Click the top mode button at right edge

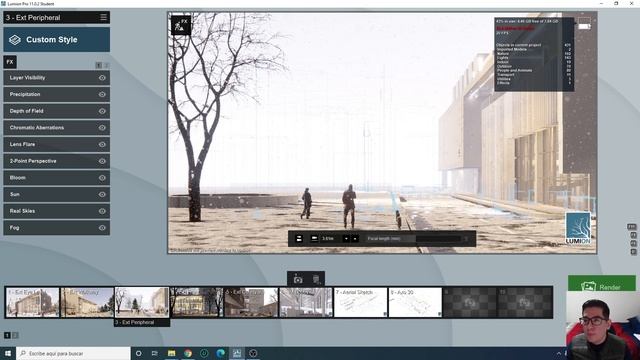(632, 227)
